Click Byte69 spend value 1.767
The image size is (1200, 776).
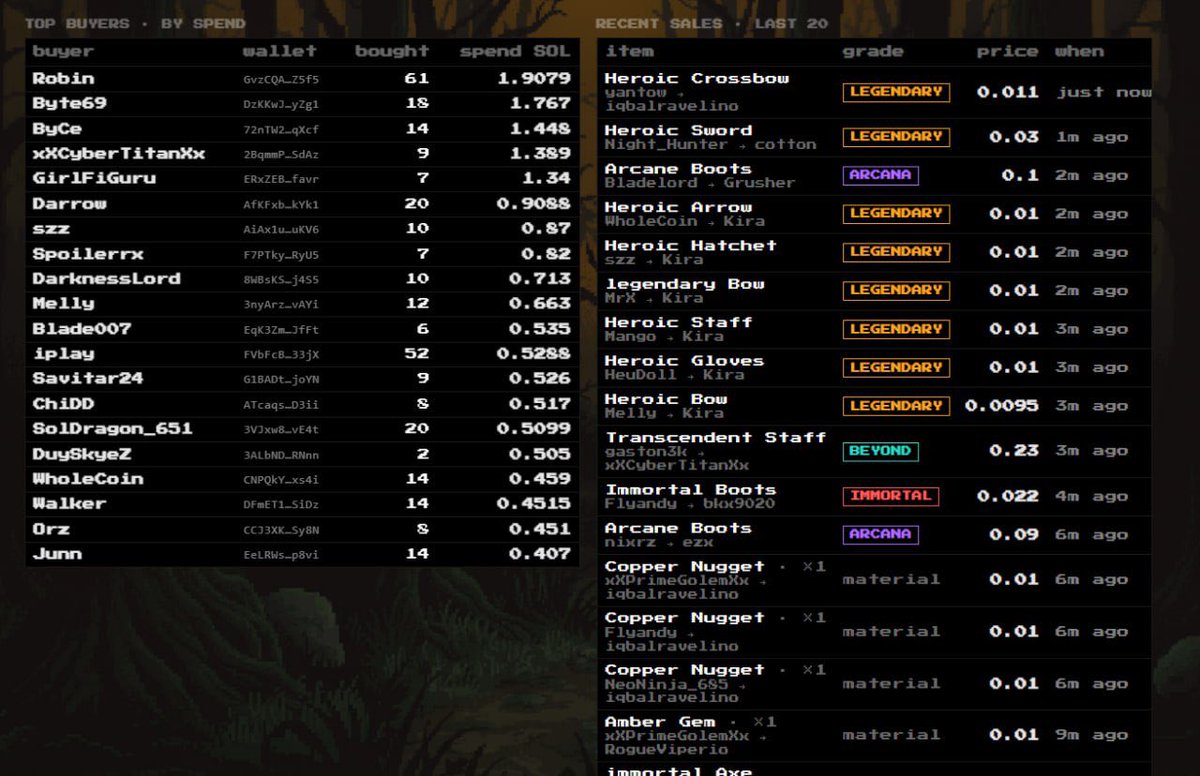coord(540,103)
